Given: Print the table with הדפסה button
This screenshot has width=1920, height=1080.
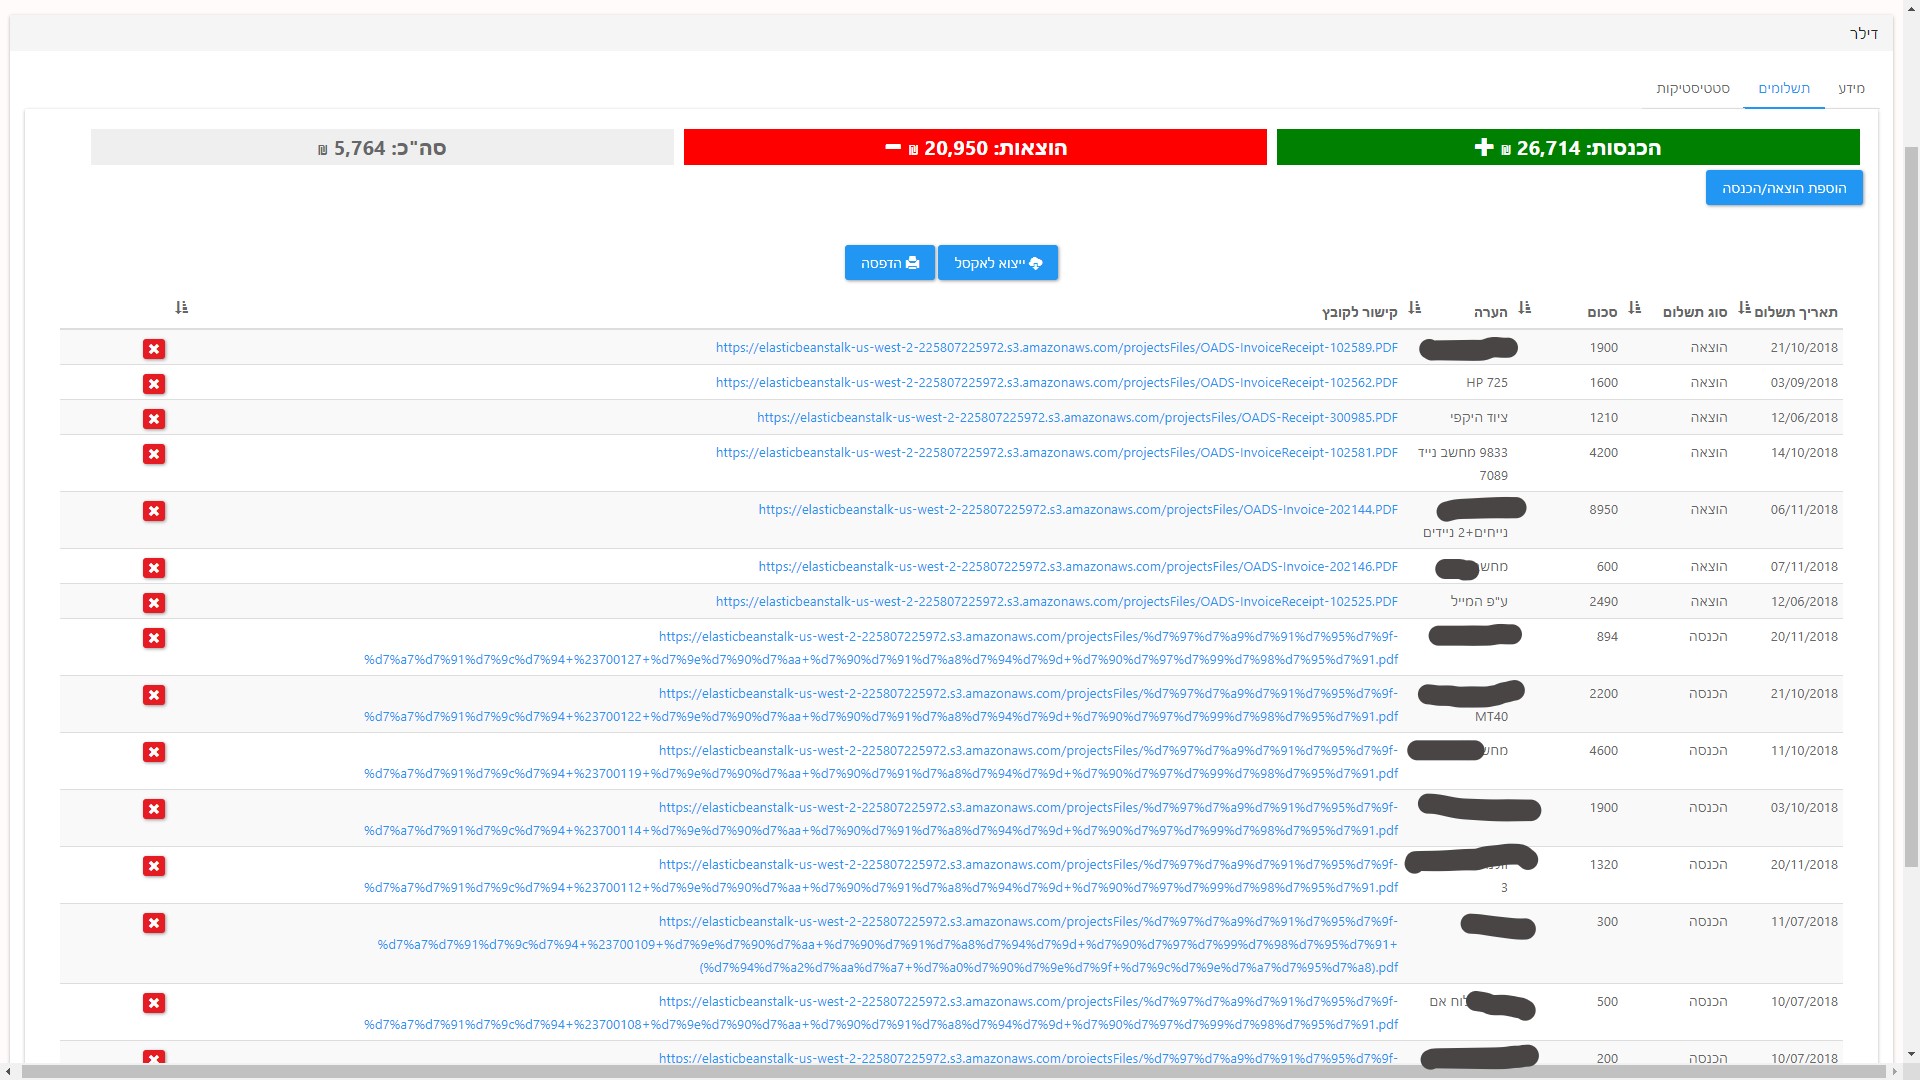Looking at the screenshot, I should pos(889,263).
